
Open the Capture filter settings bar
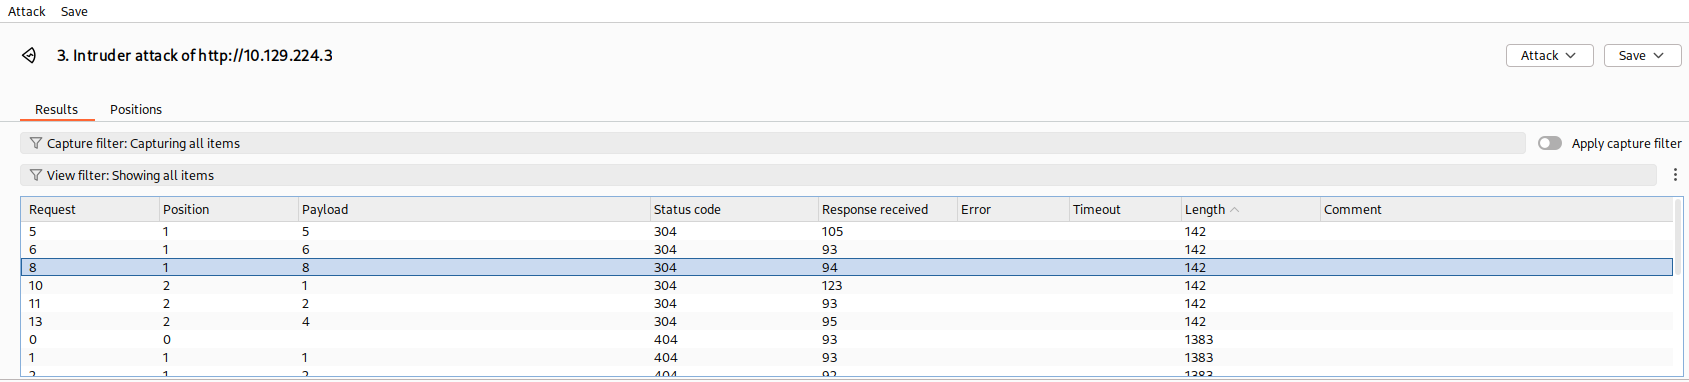pyautogui.click(x=773, y=143)
